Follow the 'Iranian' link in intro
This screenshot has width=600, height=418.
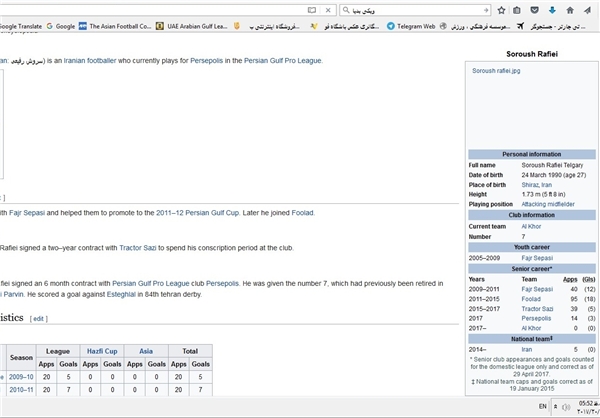(74, 60)
